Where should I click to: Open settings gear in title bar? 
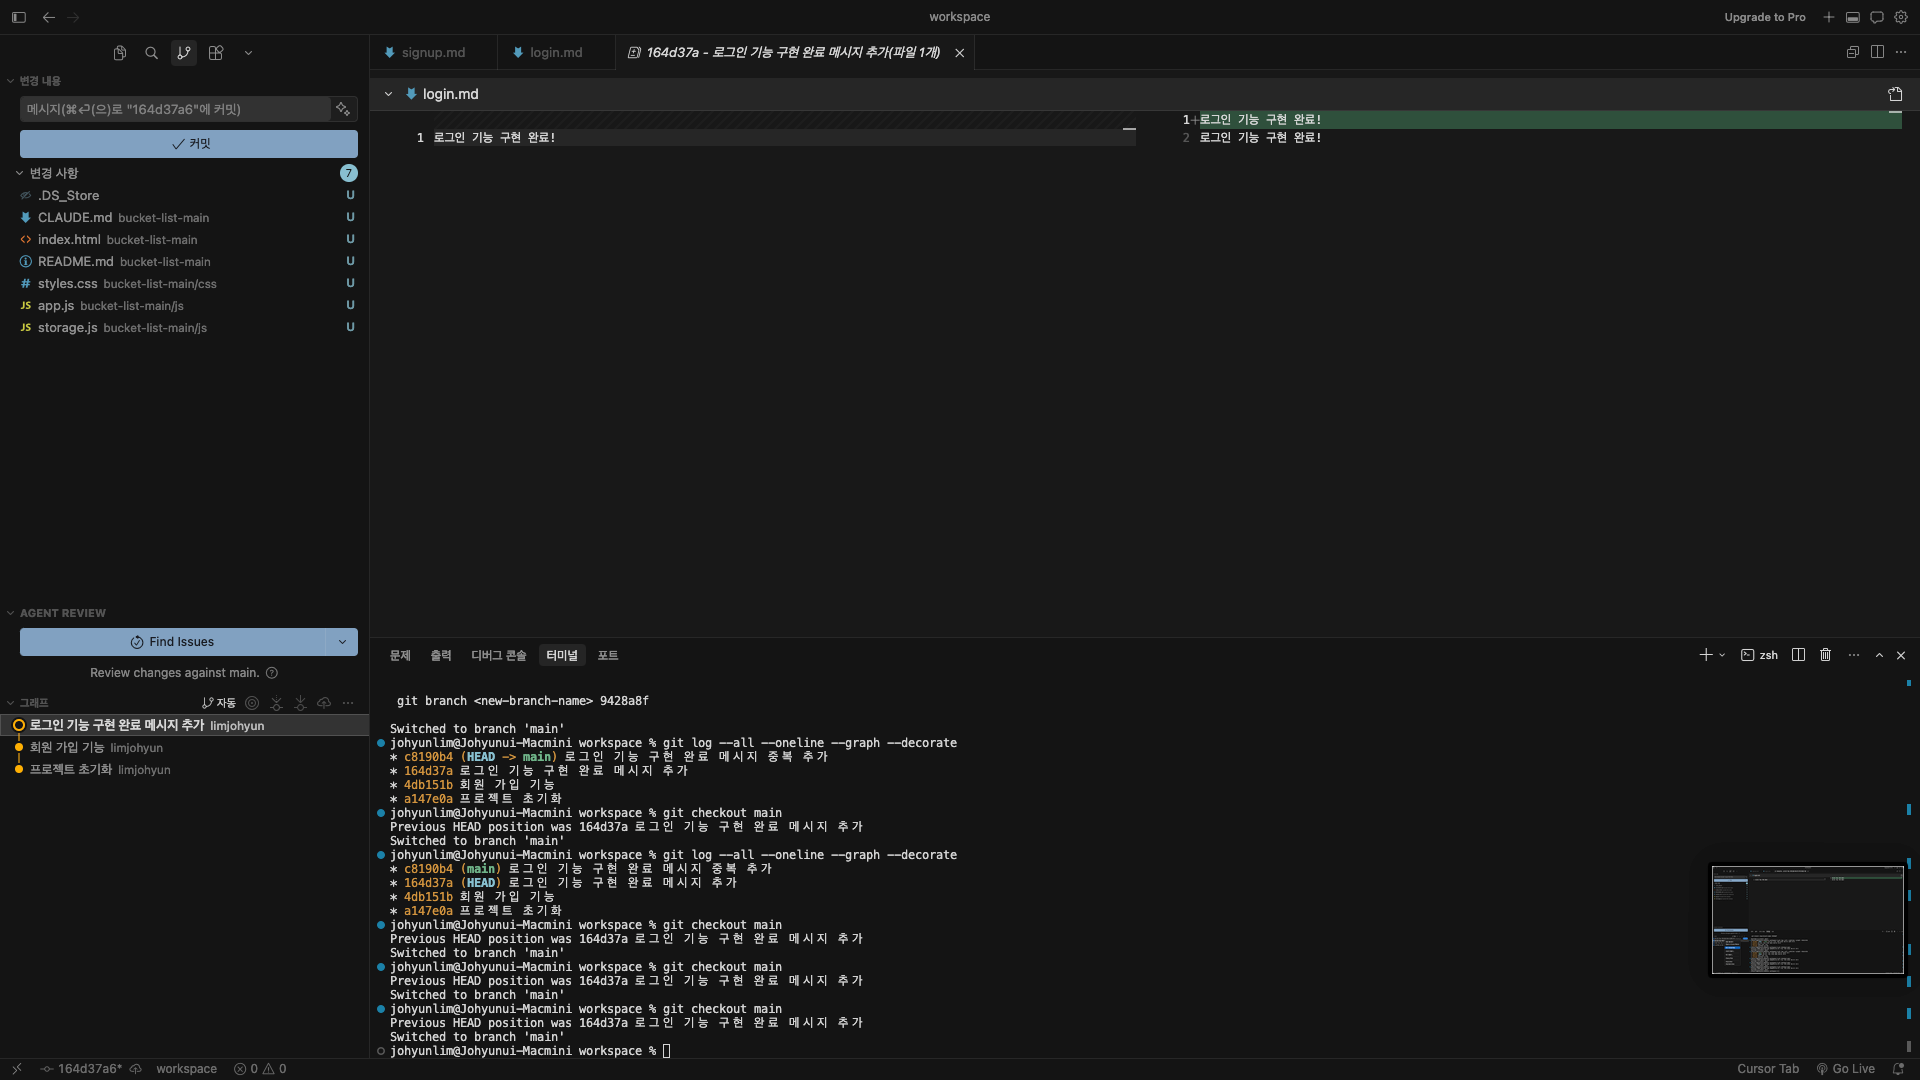[1901, 17]
